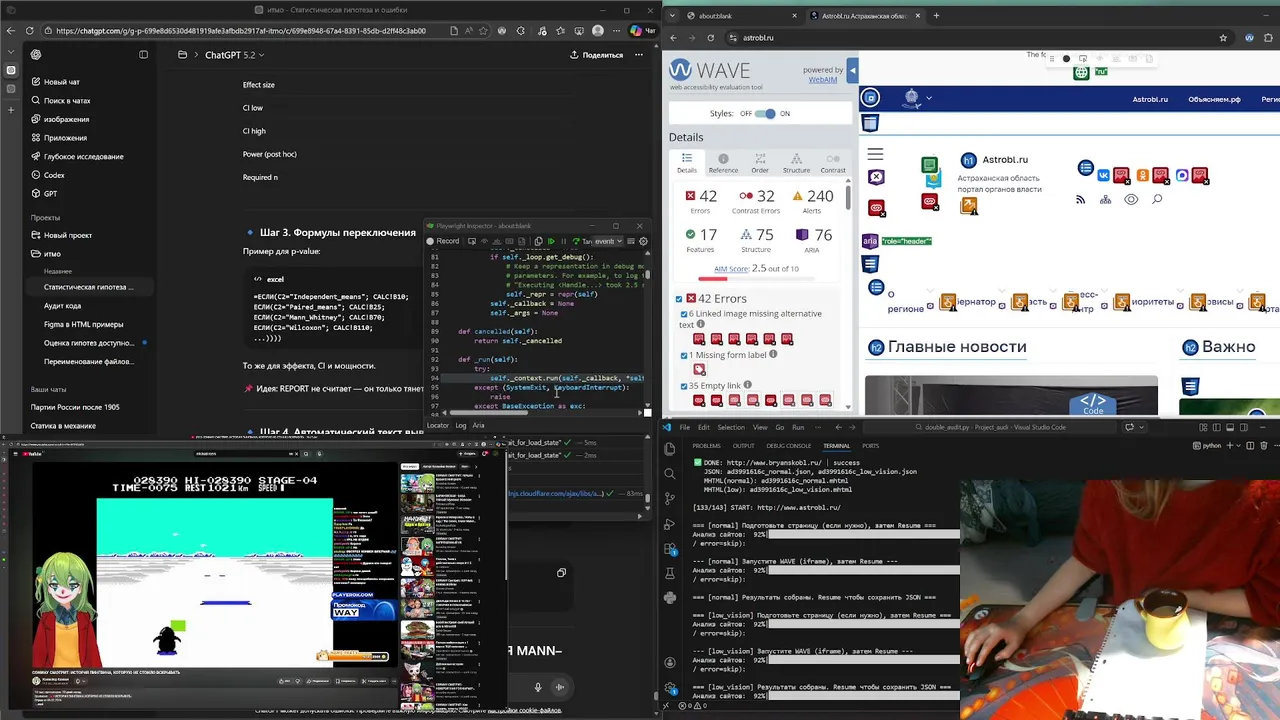Bookmark the astrobl.ru page with the star
Image resolution: width=1280 pixels, height=720 pixels.
click(1223, 38)
